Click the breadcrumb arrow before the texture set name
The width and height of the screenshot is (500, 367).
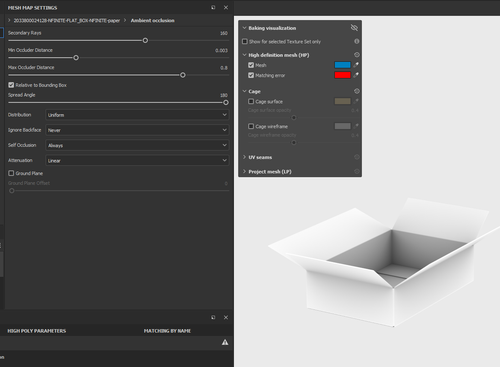pyautogui.click(x=9, y=20)
